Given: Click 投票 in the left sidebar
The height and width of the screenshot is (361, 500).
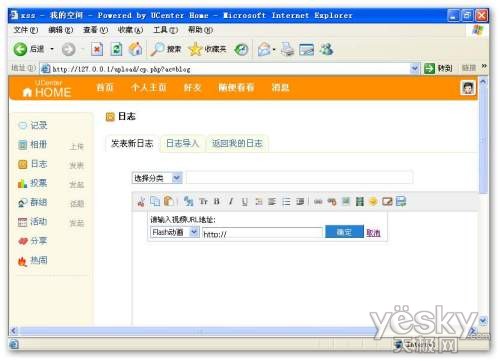Looking at the screenshot, I should coord(39,183).
